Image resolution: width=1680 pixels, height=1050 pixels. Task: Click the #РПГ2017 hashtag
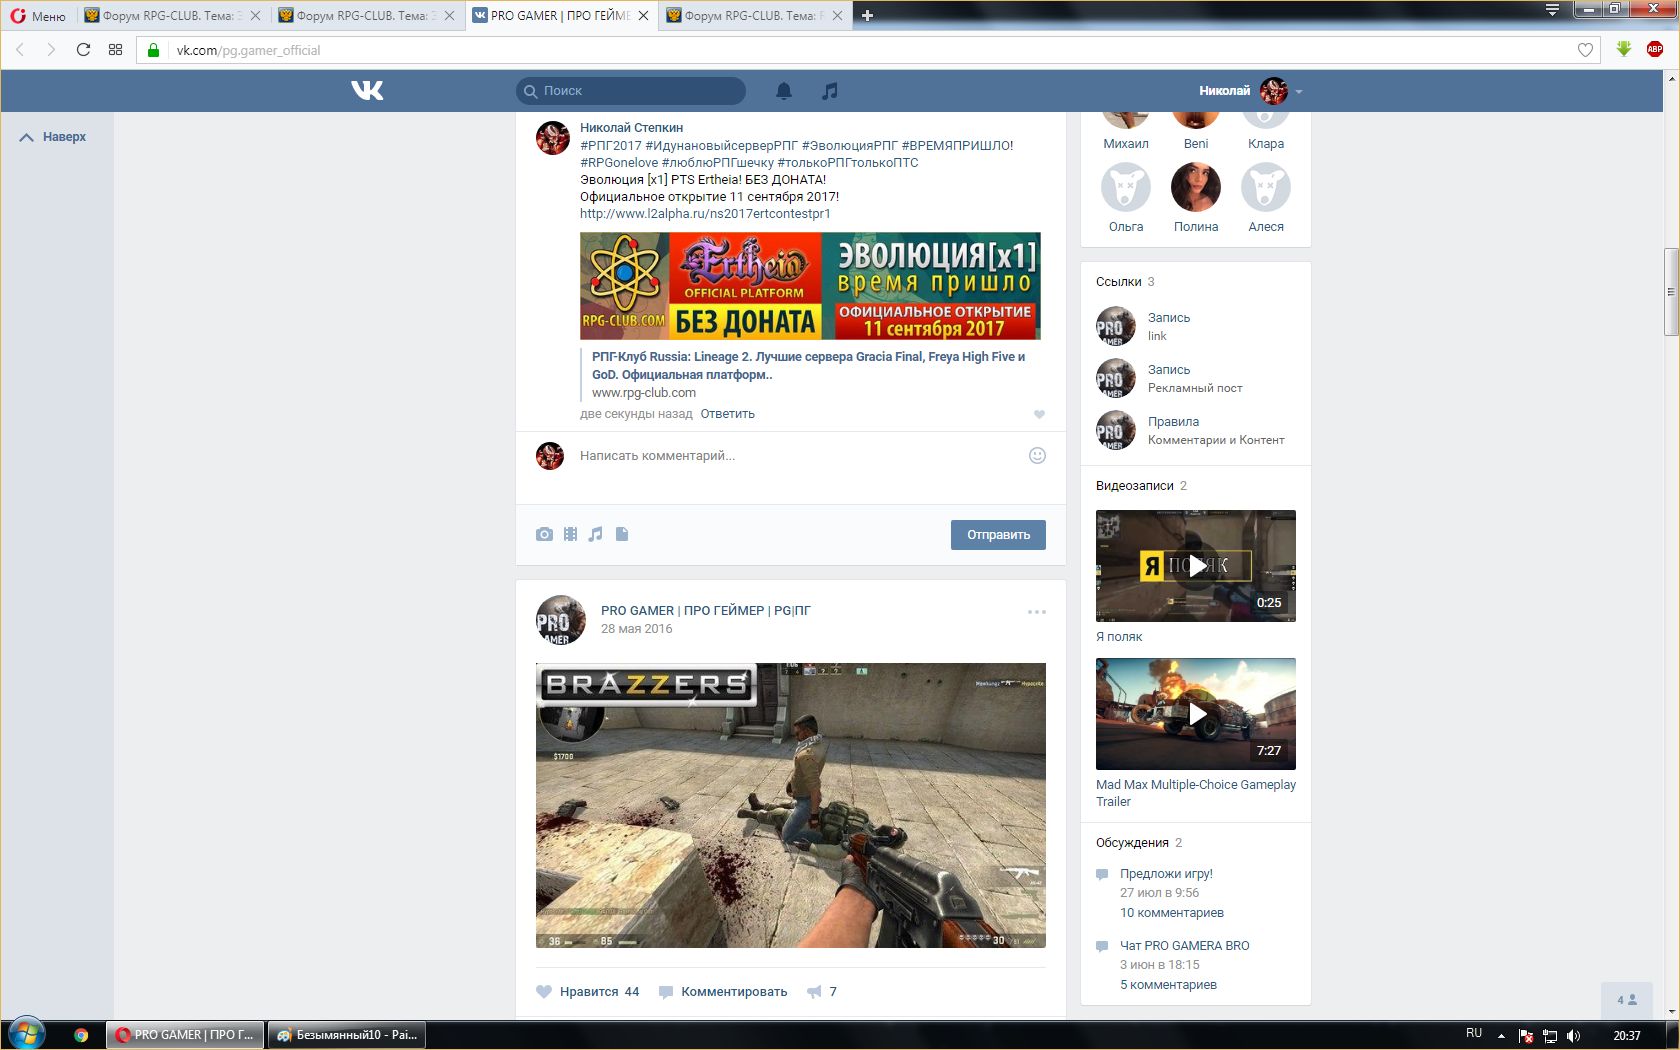point(611,146)
